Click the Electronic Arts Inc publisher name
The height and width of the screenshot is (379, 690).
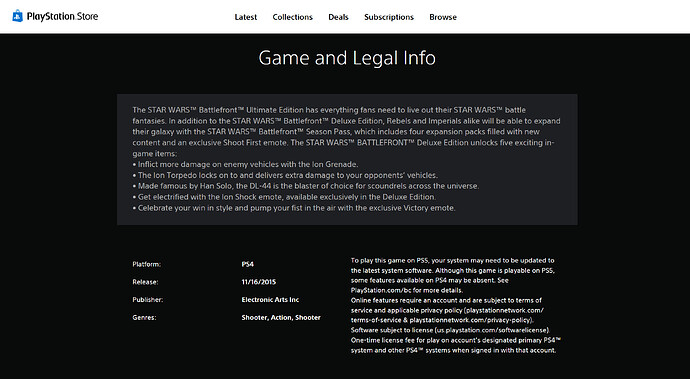pyautogui.click(x=270, y=299)
